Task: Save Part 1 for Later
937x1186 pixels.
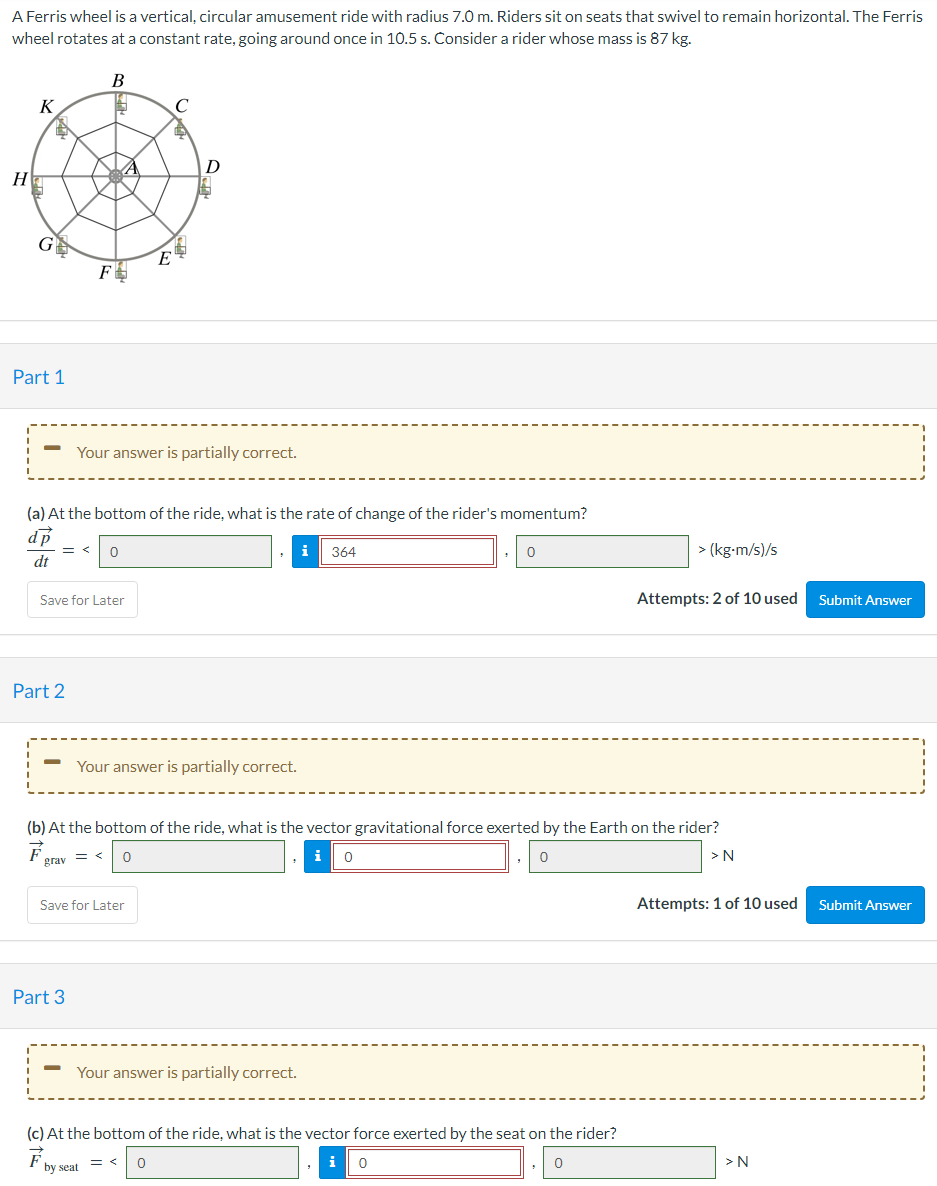Action: click(82, 599)
